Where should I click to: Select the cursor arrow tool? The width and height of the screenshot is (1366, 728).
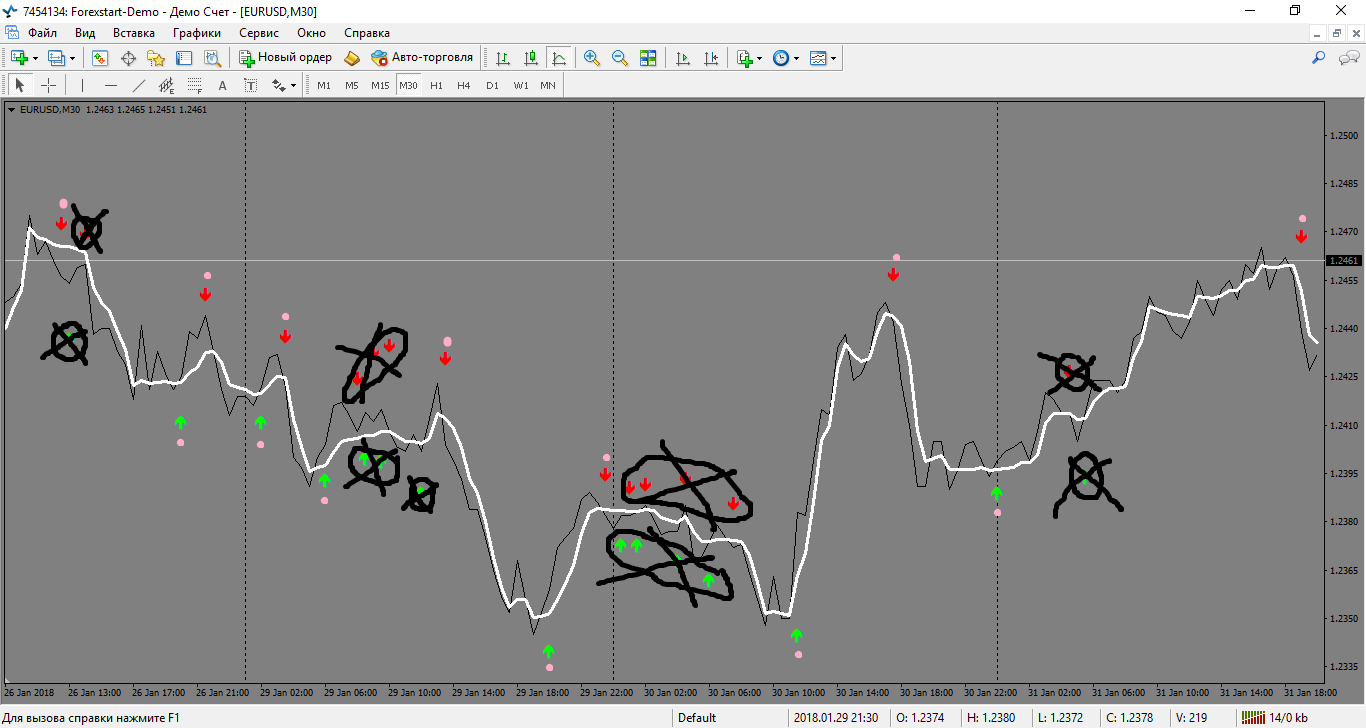coord(19,85)
